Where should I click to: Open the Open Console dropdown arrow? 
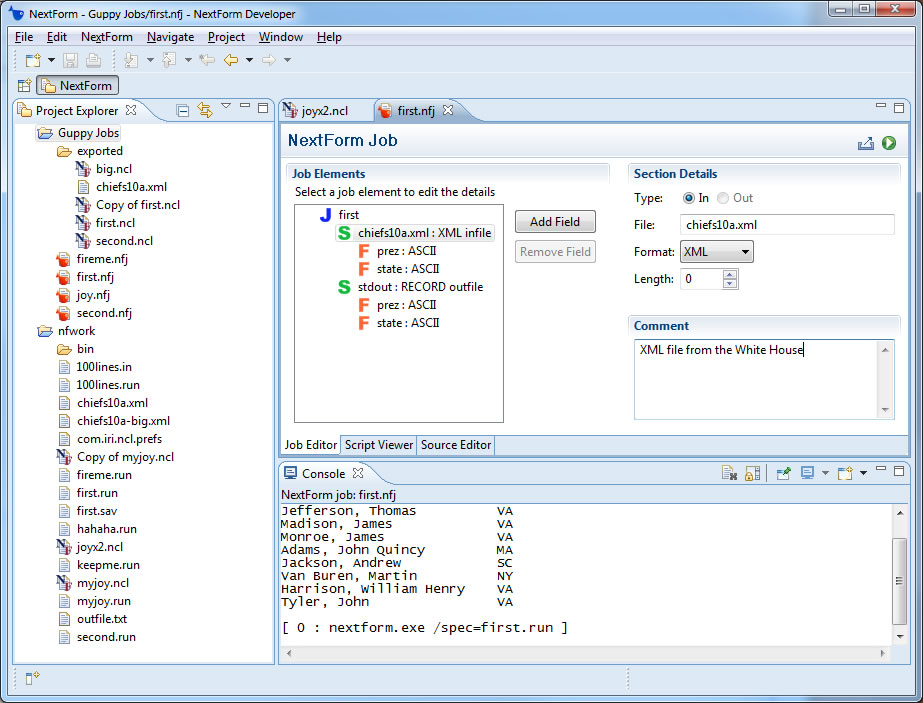click(x=864, y=473)
